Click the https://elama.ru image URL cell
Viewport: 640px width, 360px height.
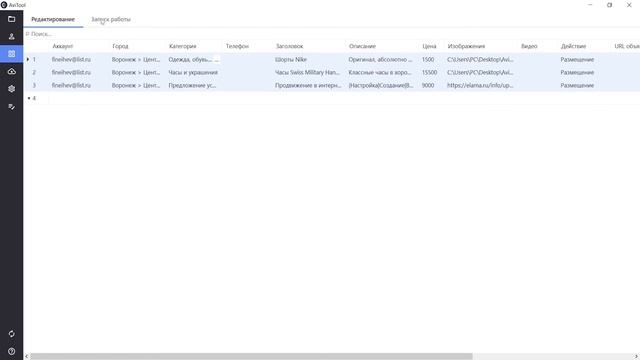(480, 85)
